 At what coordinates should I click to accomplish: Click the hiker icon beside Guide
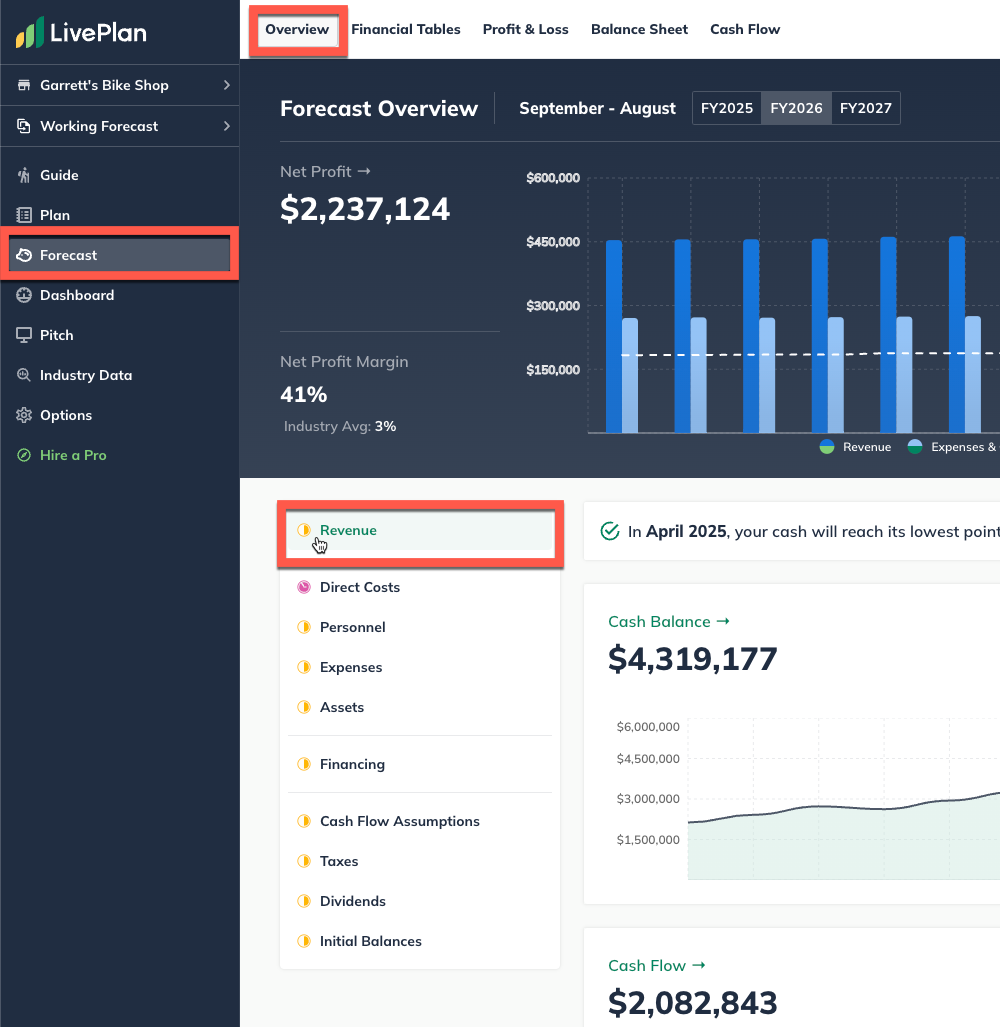(x=24, y=175)
